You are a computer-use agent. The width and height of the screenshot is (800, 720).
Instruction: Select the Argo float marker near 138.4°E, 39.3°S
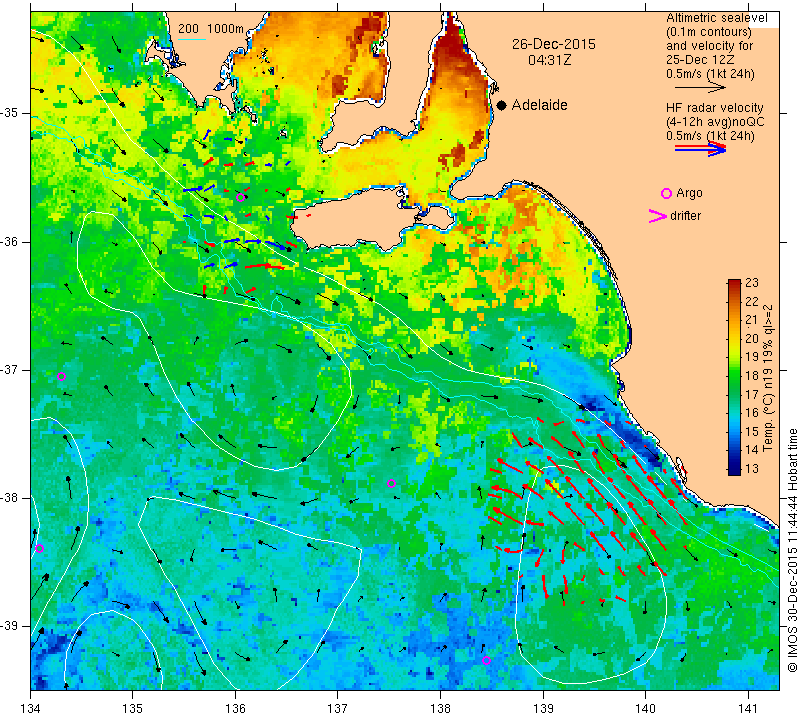point(486,660)
